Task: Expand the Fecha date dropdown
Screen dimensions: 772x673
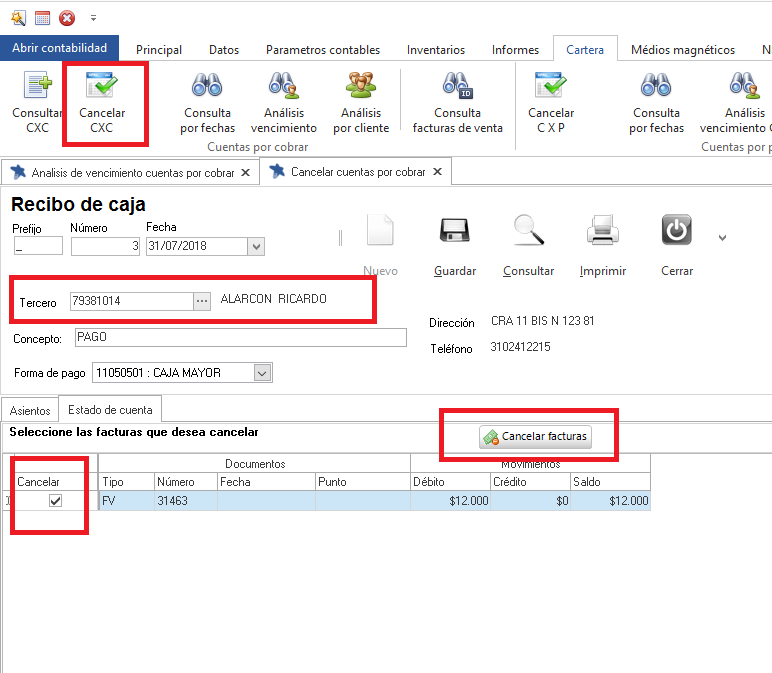Action: point(256,247)
